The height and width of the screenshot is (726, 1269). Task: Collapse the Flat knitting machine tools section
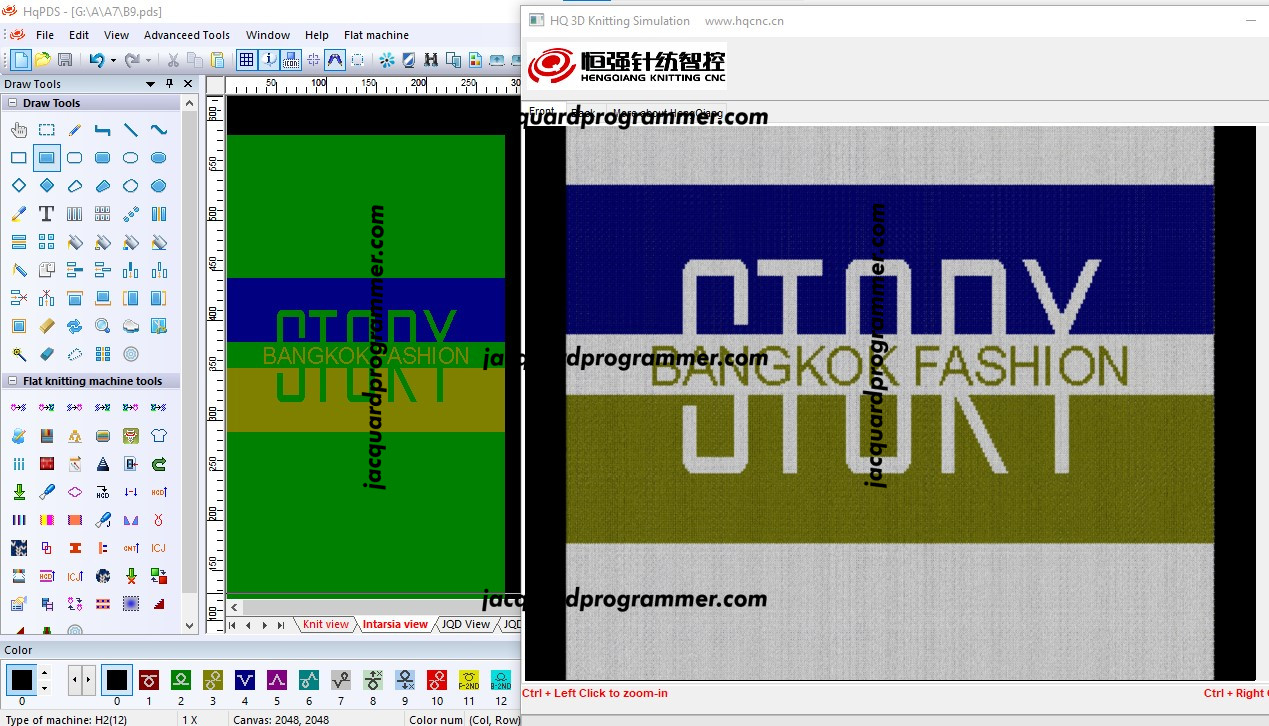click(x=12, y=381)
